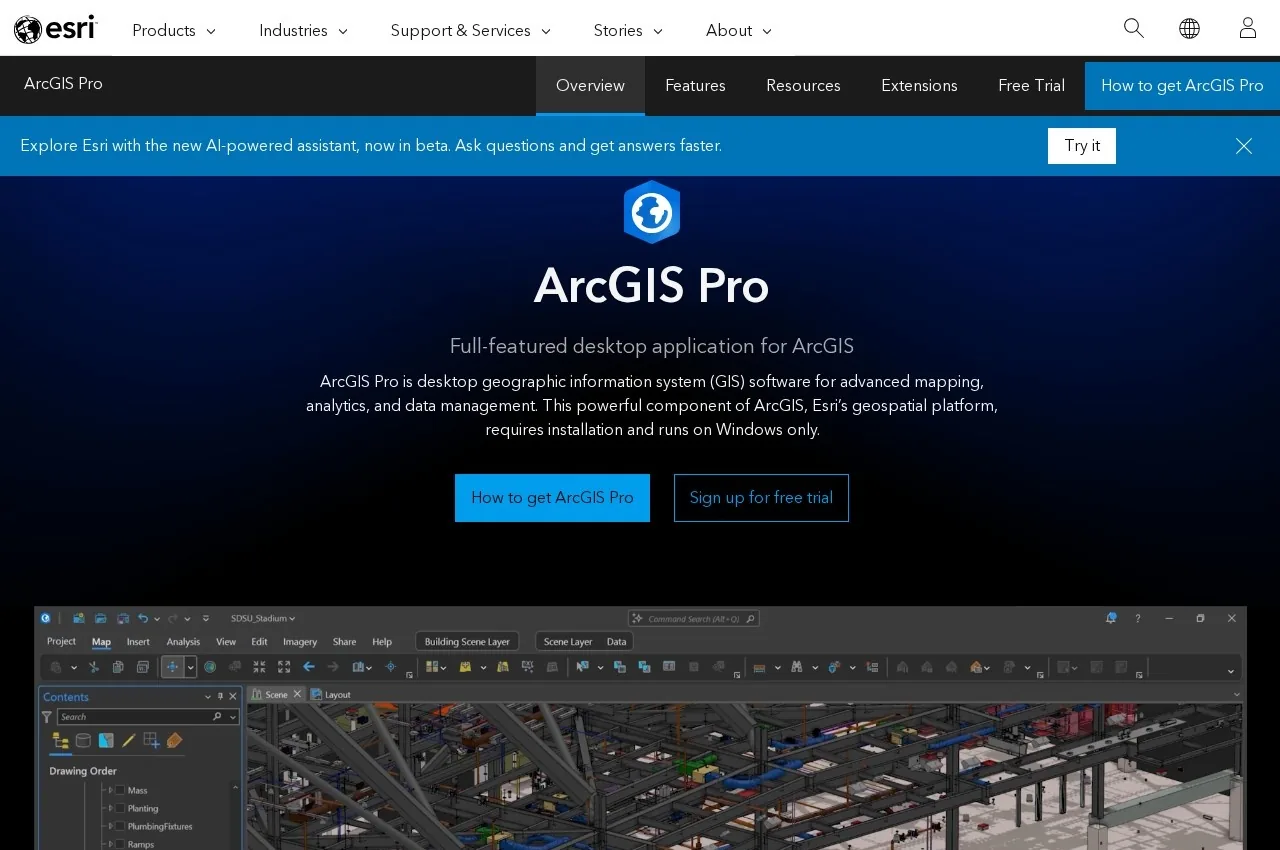Viewport: 1280px width, 850px height.
Task: Click the notifications bell icon
Action: pos(1111,618)
